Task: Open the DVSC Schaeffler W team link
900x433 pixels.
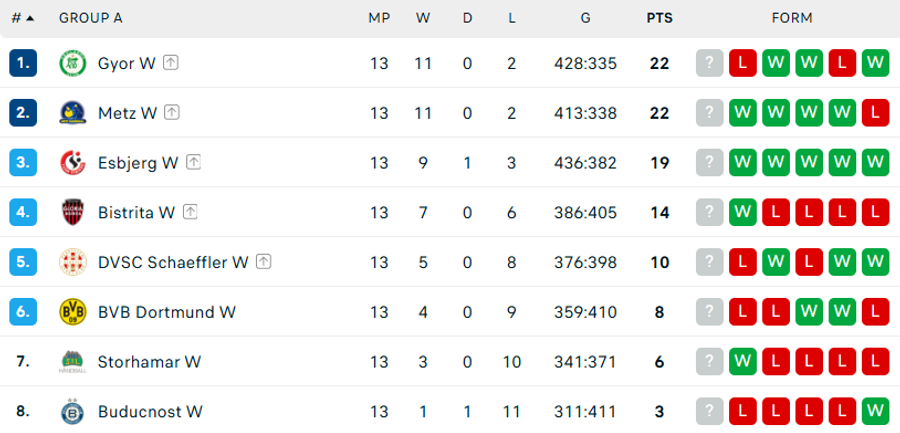Action: (173, 262)
